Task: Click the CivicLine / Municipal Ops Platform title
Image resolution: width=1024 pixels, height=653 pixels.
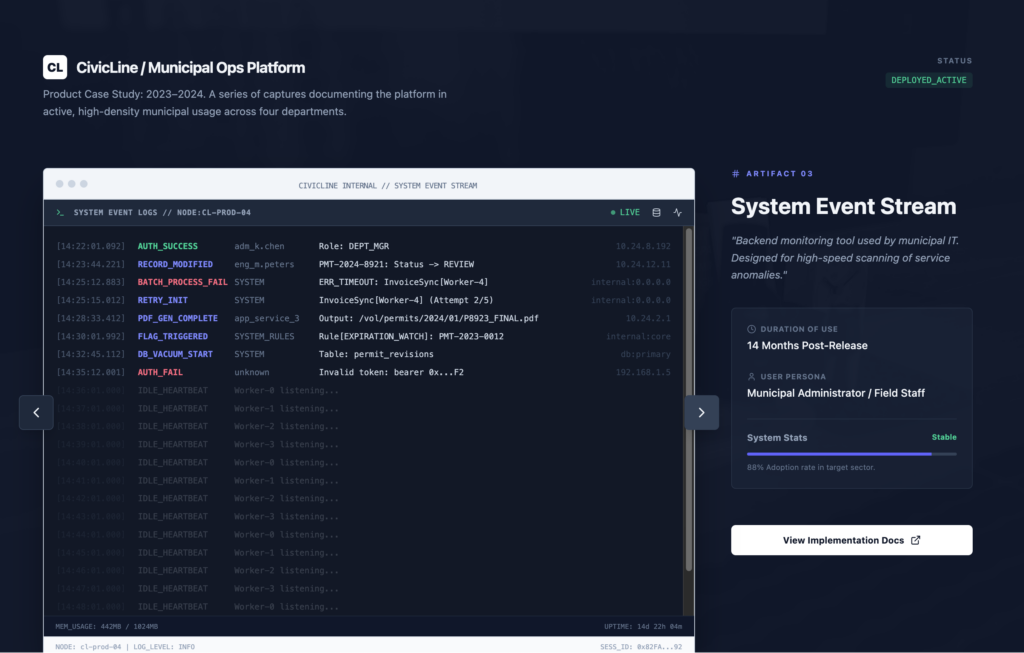Action: tap(191, 67)
